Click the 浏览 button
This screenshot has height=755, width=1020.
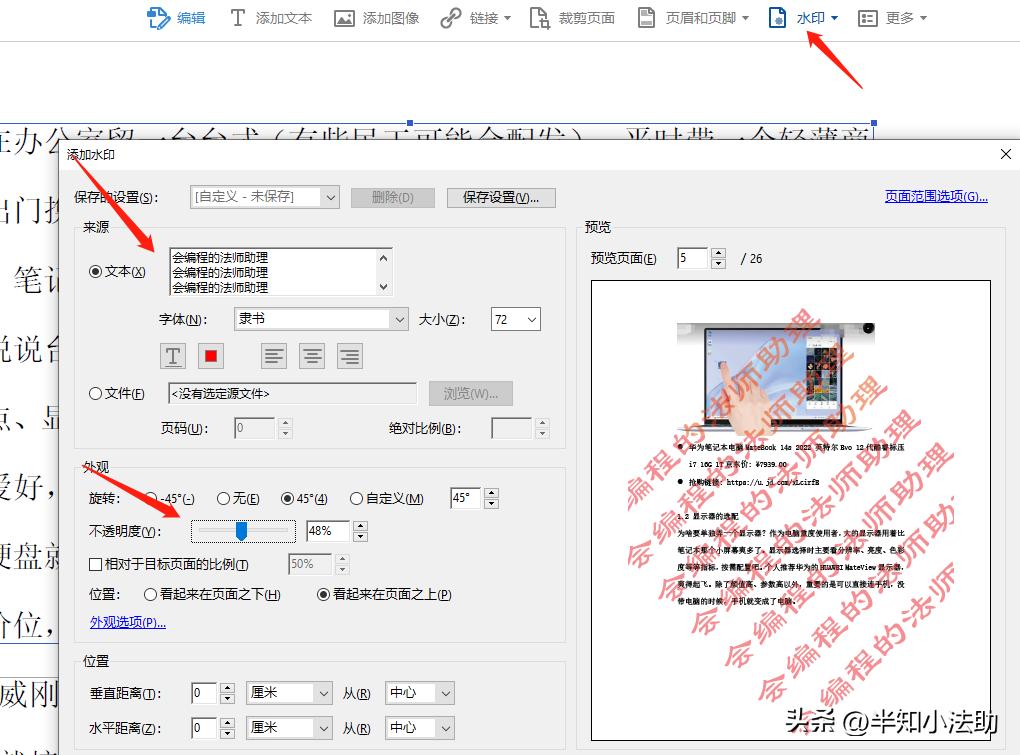pos(470,393)
